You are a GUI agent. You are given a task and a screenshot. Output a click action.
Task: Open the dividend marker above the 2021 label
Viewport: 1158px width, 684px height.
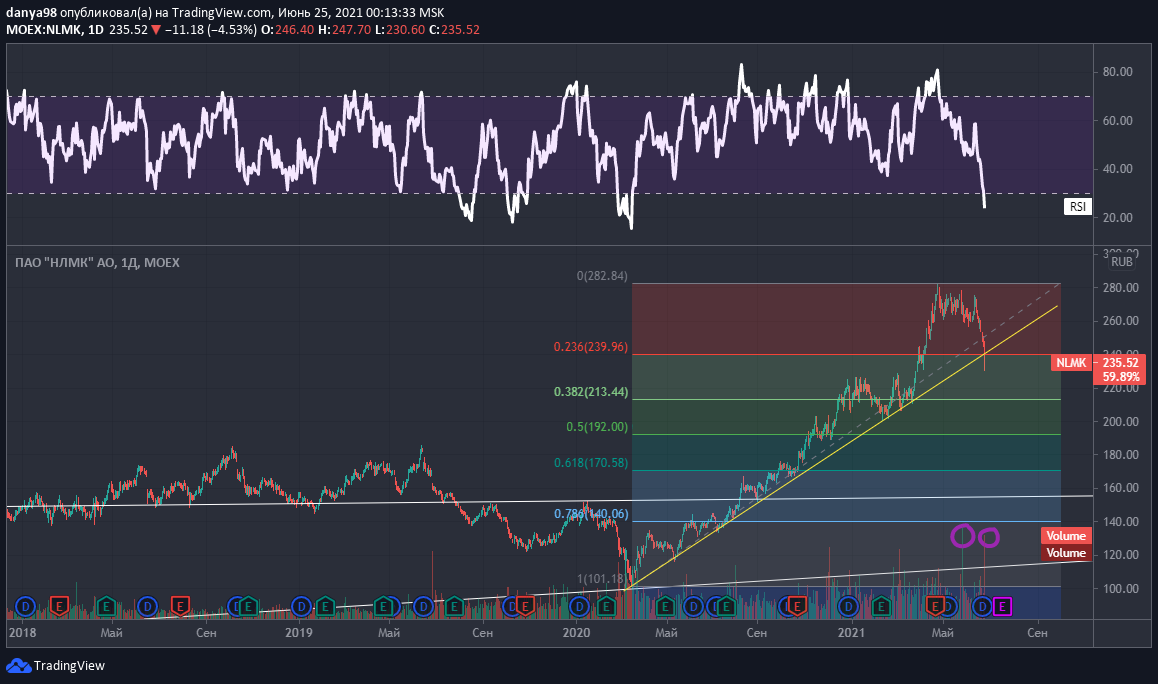tap(849, 606)
